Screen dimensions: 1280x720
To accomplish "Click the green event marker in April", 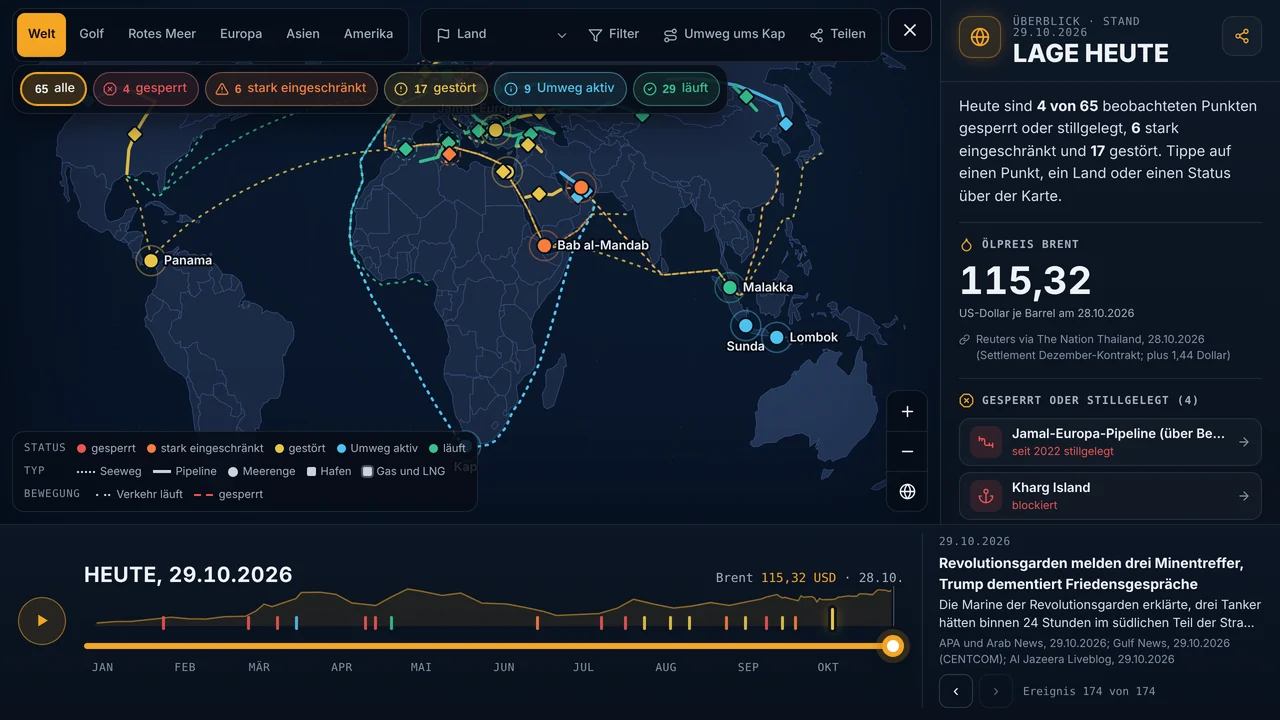I will coord(391,623).
